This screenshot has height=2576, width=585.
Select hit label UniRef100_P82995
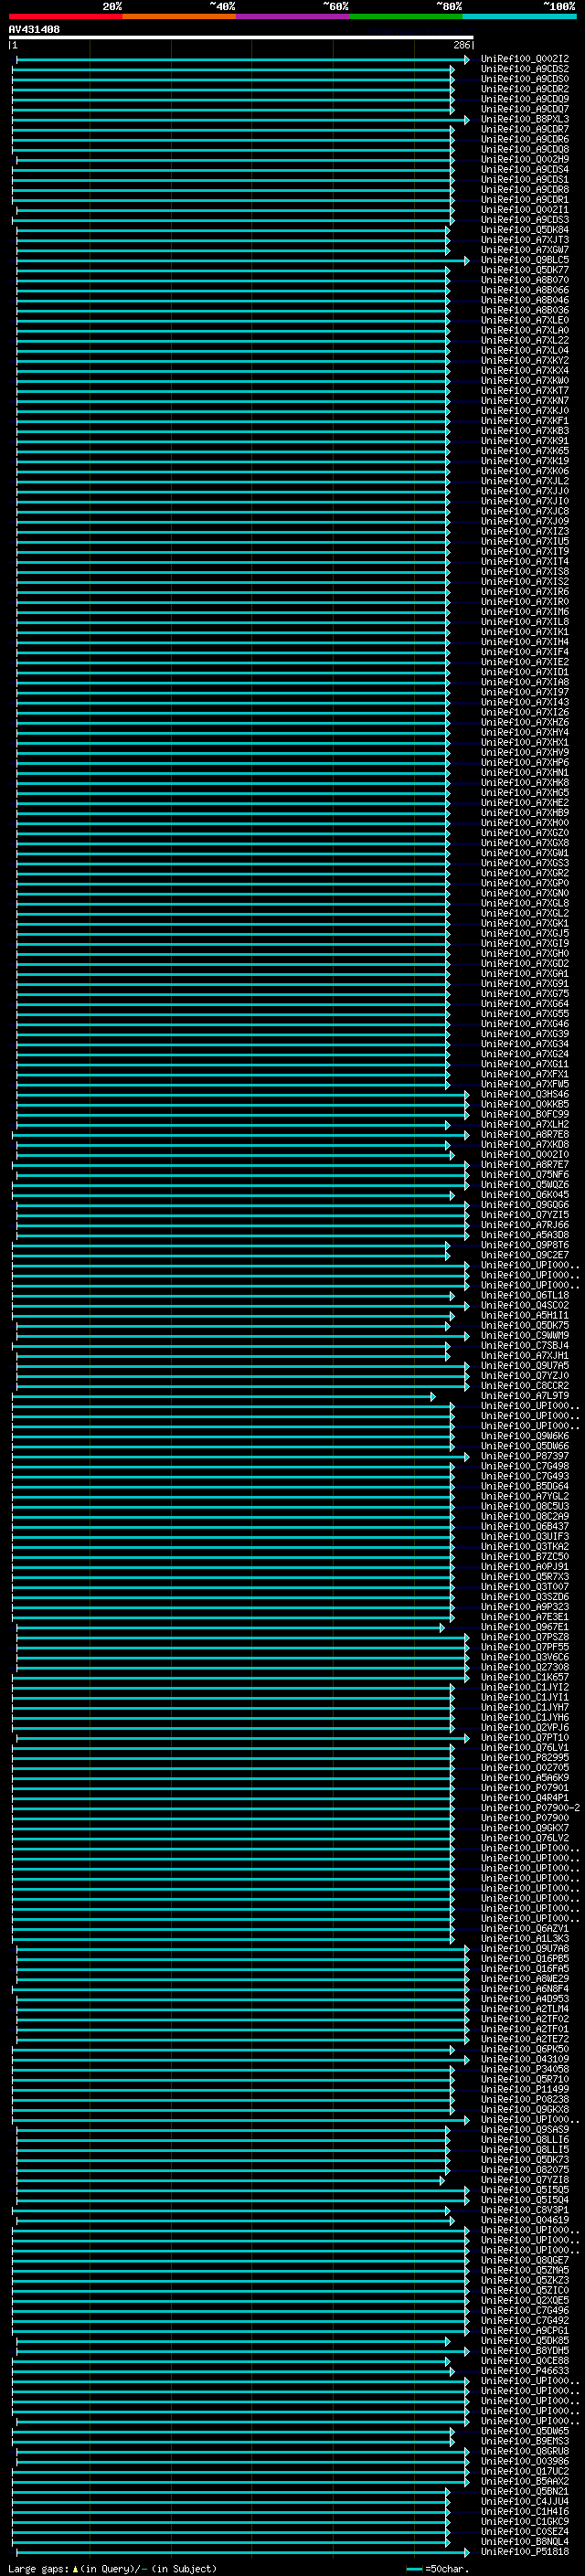pos(525,1758)
